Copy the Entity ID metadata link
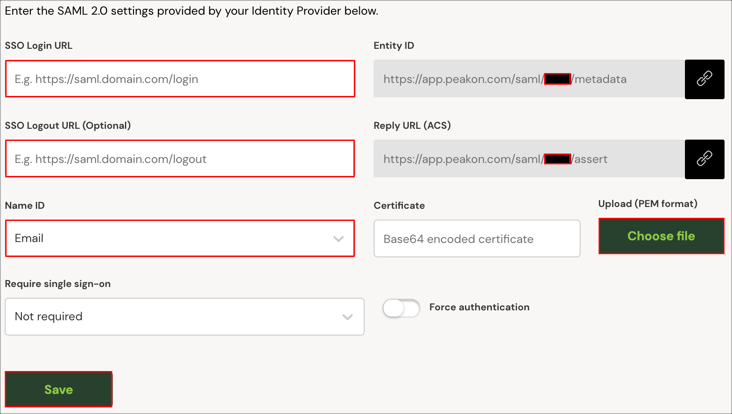This screenshot has width=732, height=414. [x=704, y=79]
